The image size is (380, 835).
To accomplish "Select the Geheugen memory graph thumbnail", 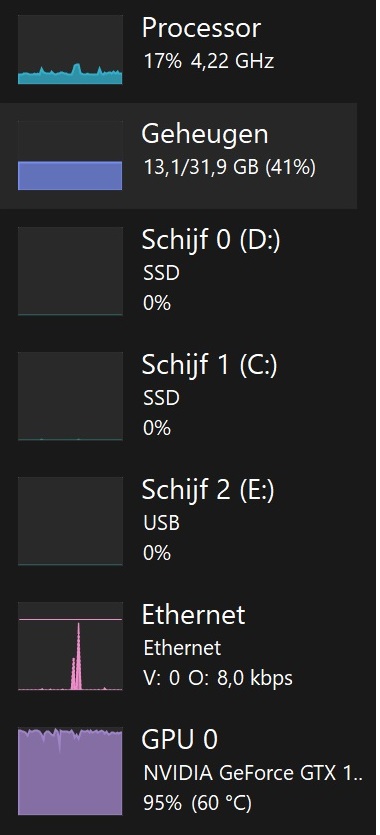I will 70,155.
